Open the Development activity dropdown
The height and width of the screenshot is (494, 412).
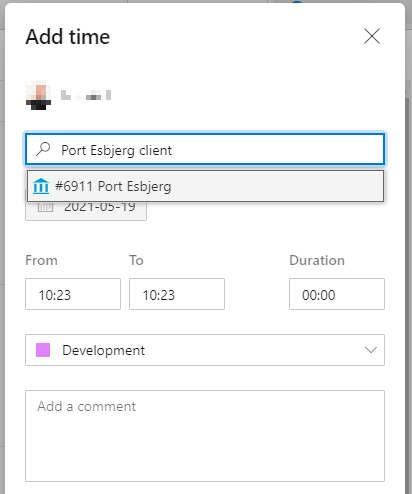click(x=205, y=350)
